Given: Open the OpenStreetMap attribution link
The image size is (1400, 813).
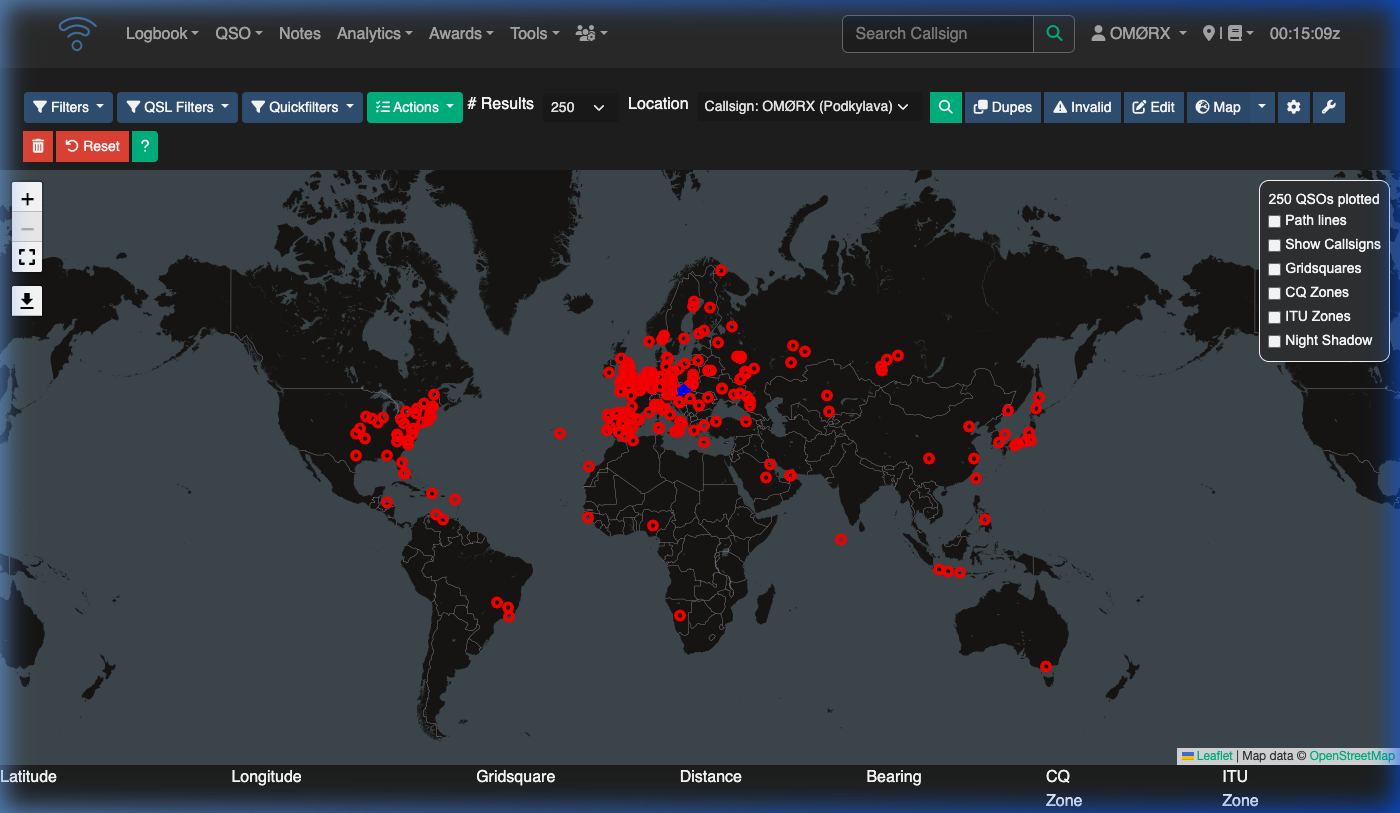Looking at the screenshot, I should coord(1352,756).
